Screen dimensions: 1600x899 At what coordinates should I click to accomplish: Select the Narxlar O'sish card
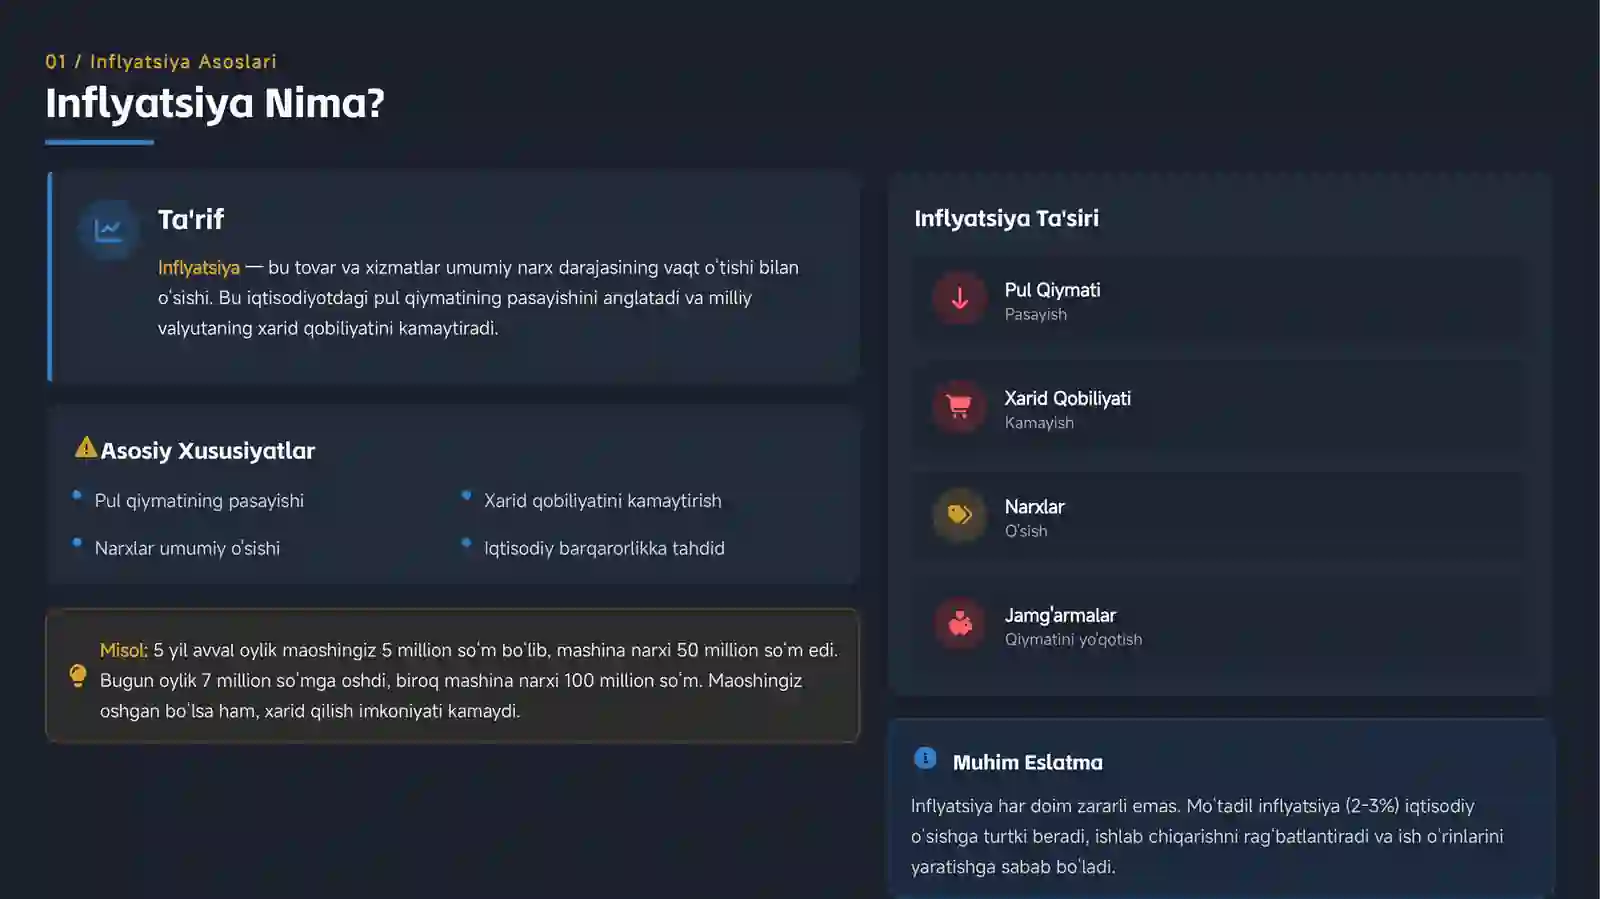[x=1219, y=518]
